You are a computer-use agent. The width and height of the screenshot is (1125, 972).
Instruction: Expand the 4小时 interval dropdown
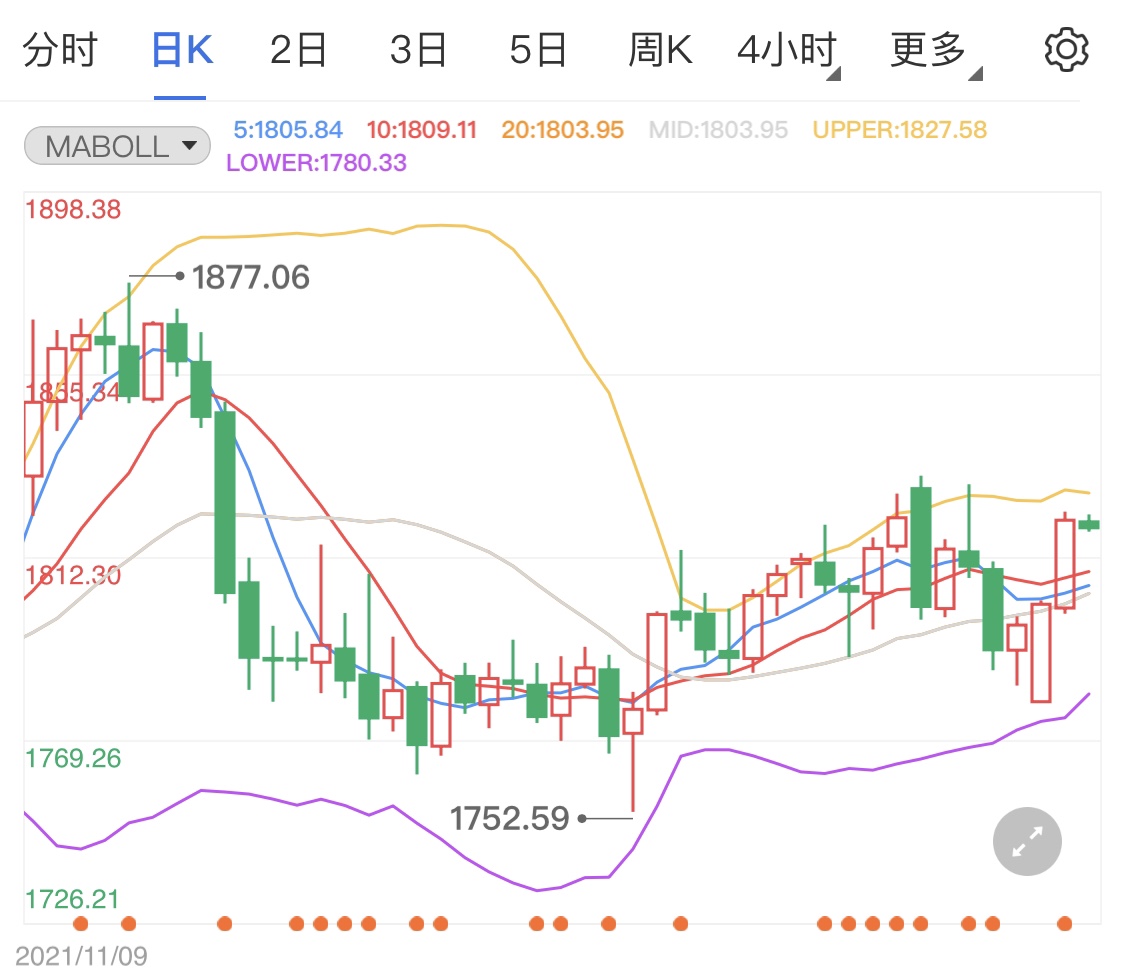788,52
